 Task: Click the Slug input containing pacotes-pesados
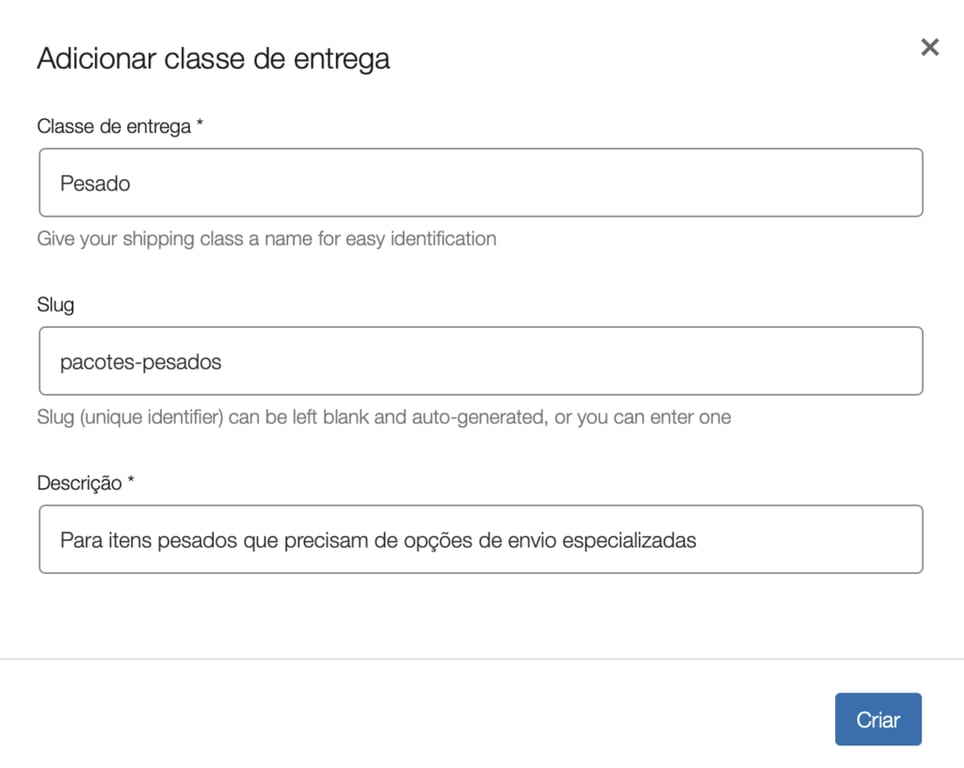480,361
